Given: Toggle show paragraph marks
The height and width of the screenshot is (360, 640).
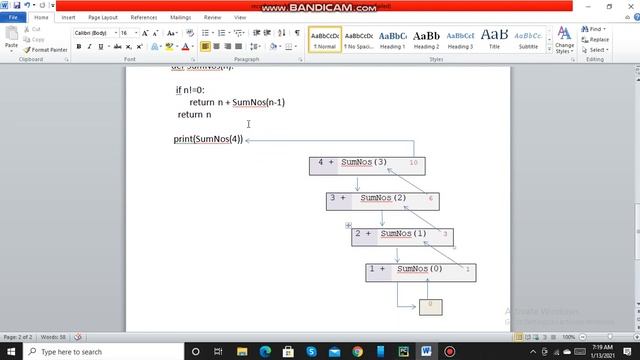Looking at the screenshot, I should click(x=297, y=33).
